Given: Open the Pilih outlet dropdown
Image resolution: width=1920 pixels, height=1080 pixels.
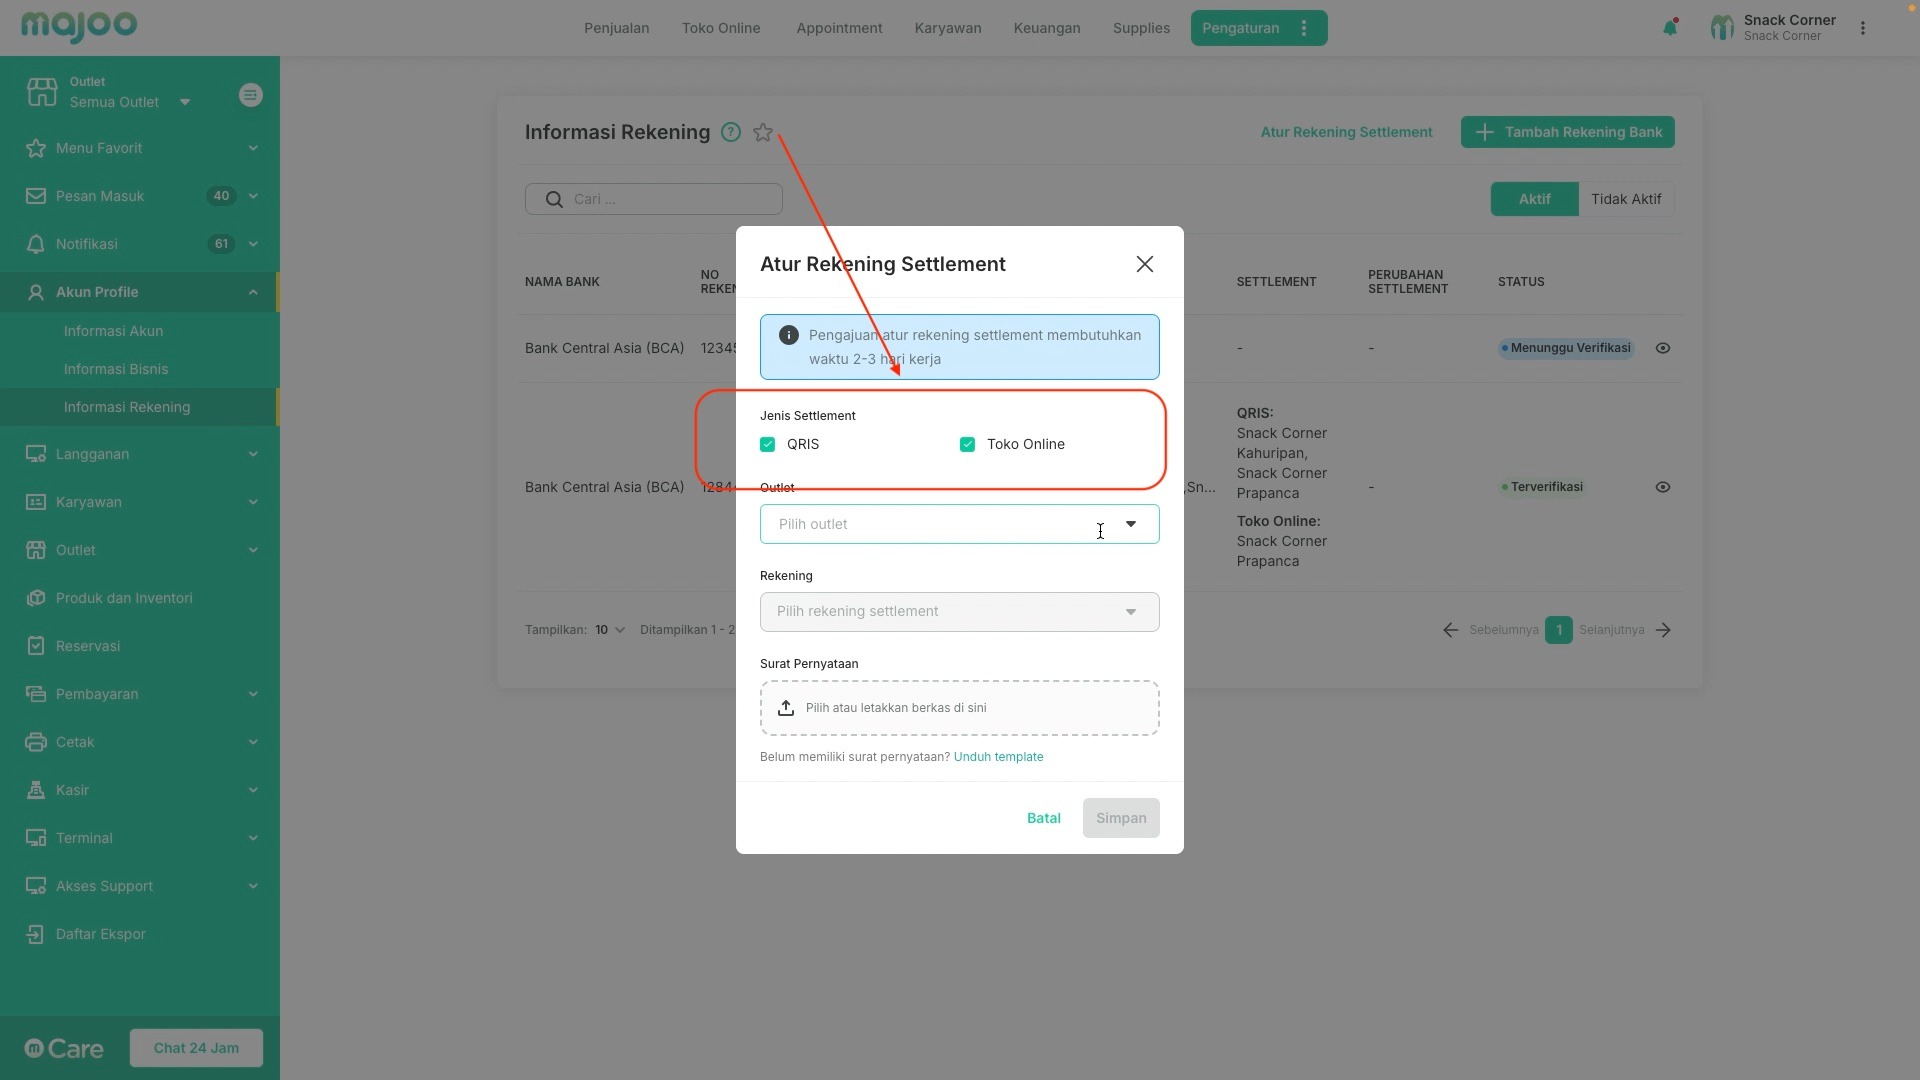Looking at the screenshot, I should tap(959, 524).
